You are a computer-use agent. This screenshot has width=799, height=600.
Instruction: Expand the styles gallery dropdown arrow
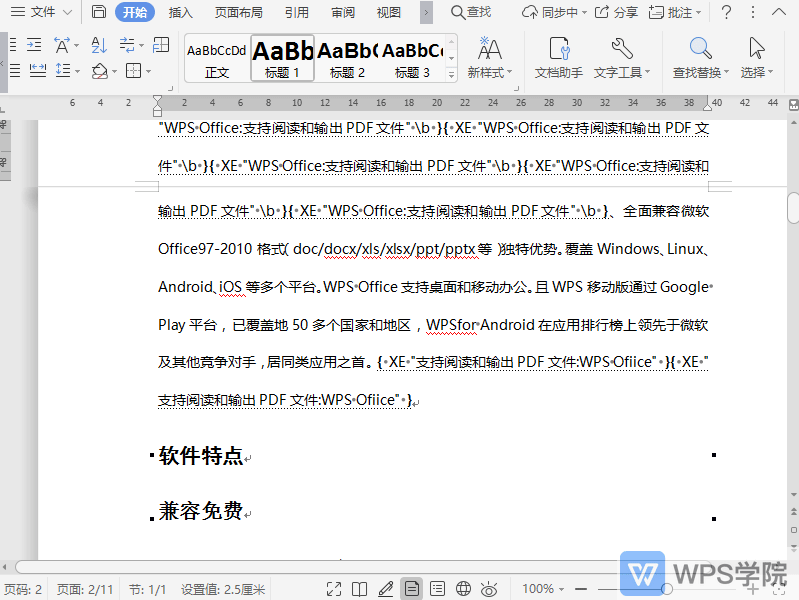click(452, 74)
